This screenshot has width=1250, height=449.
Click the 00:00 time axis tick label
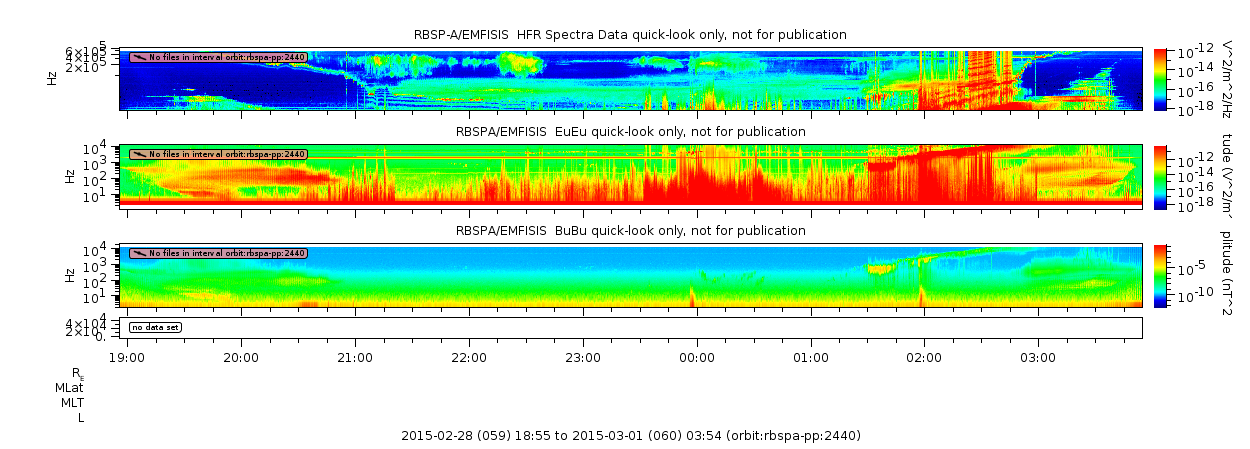[697, 357]
